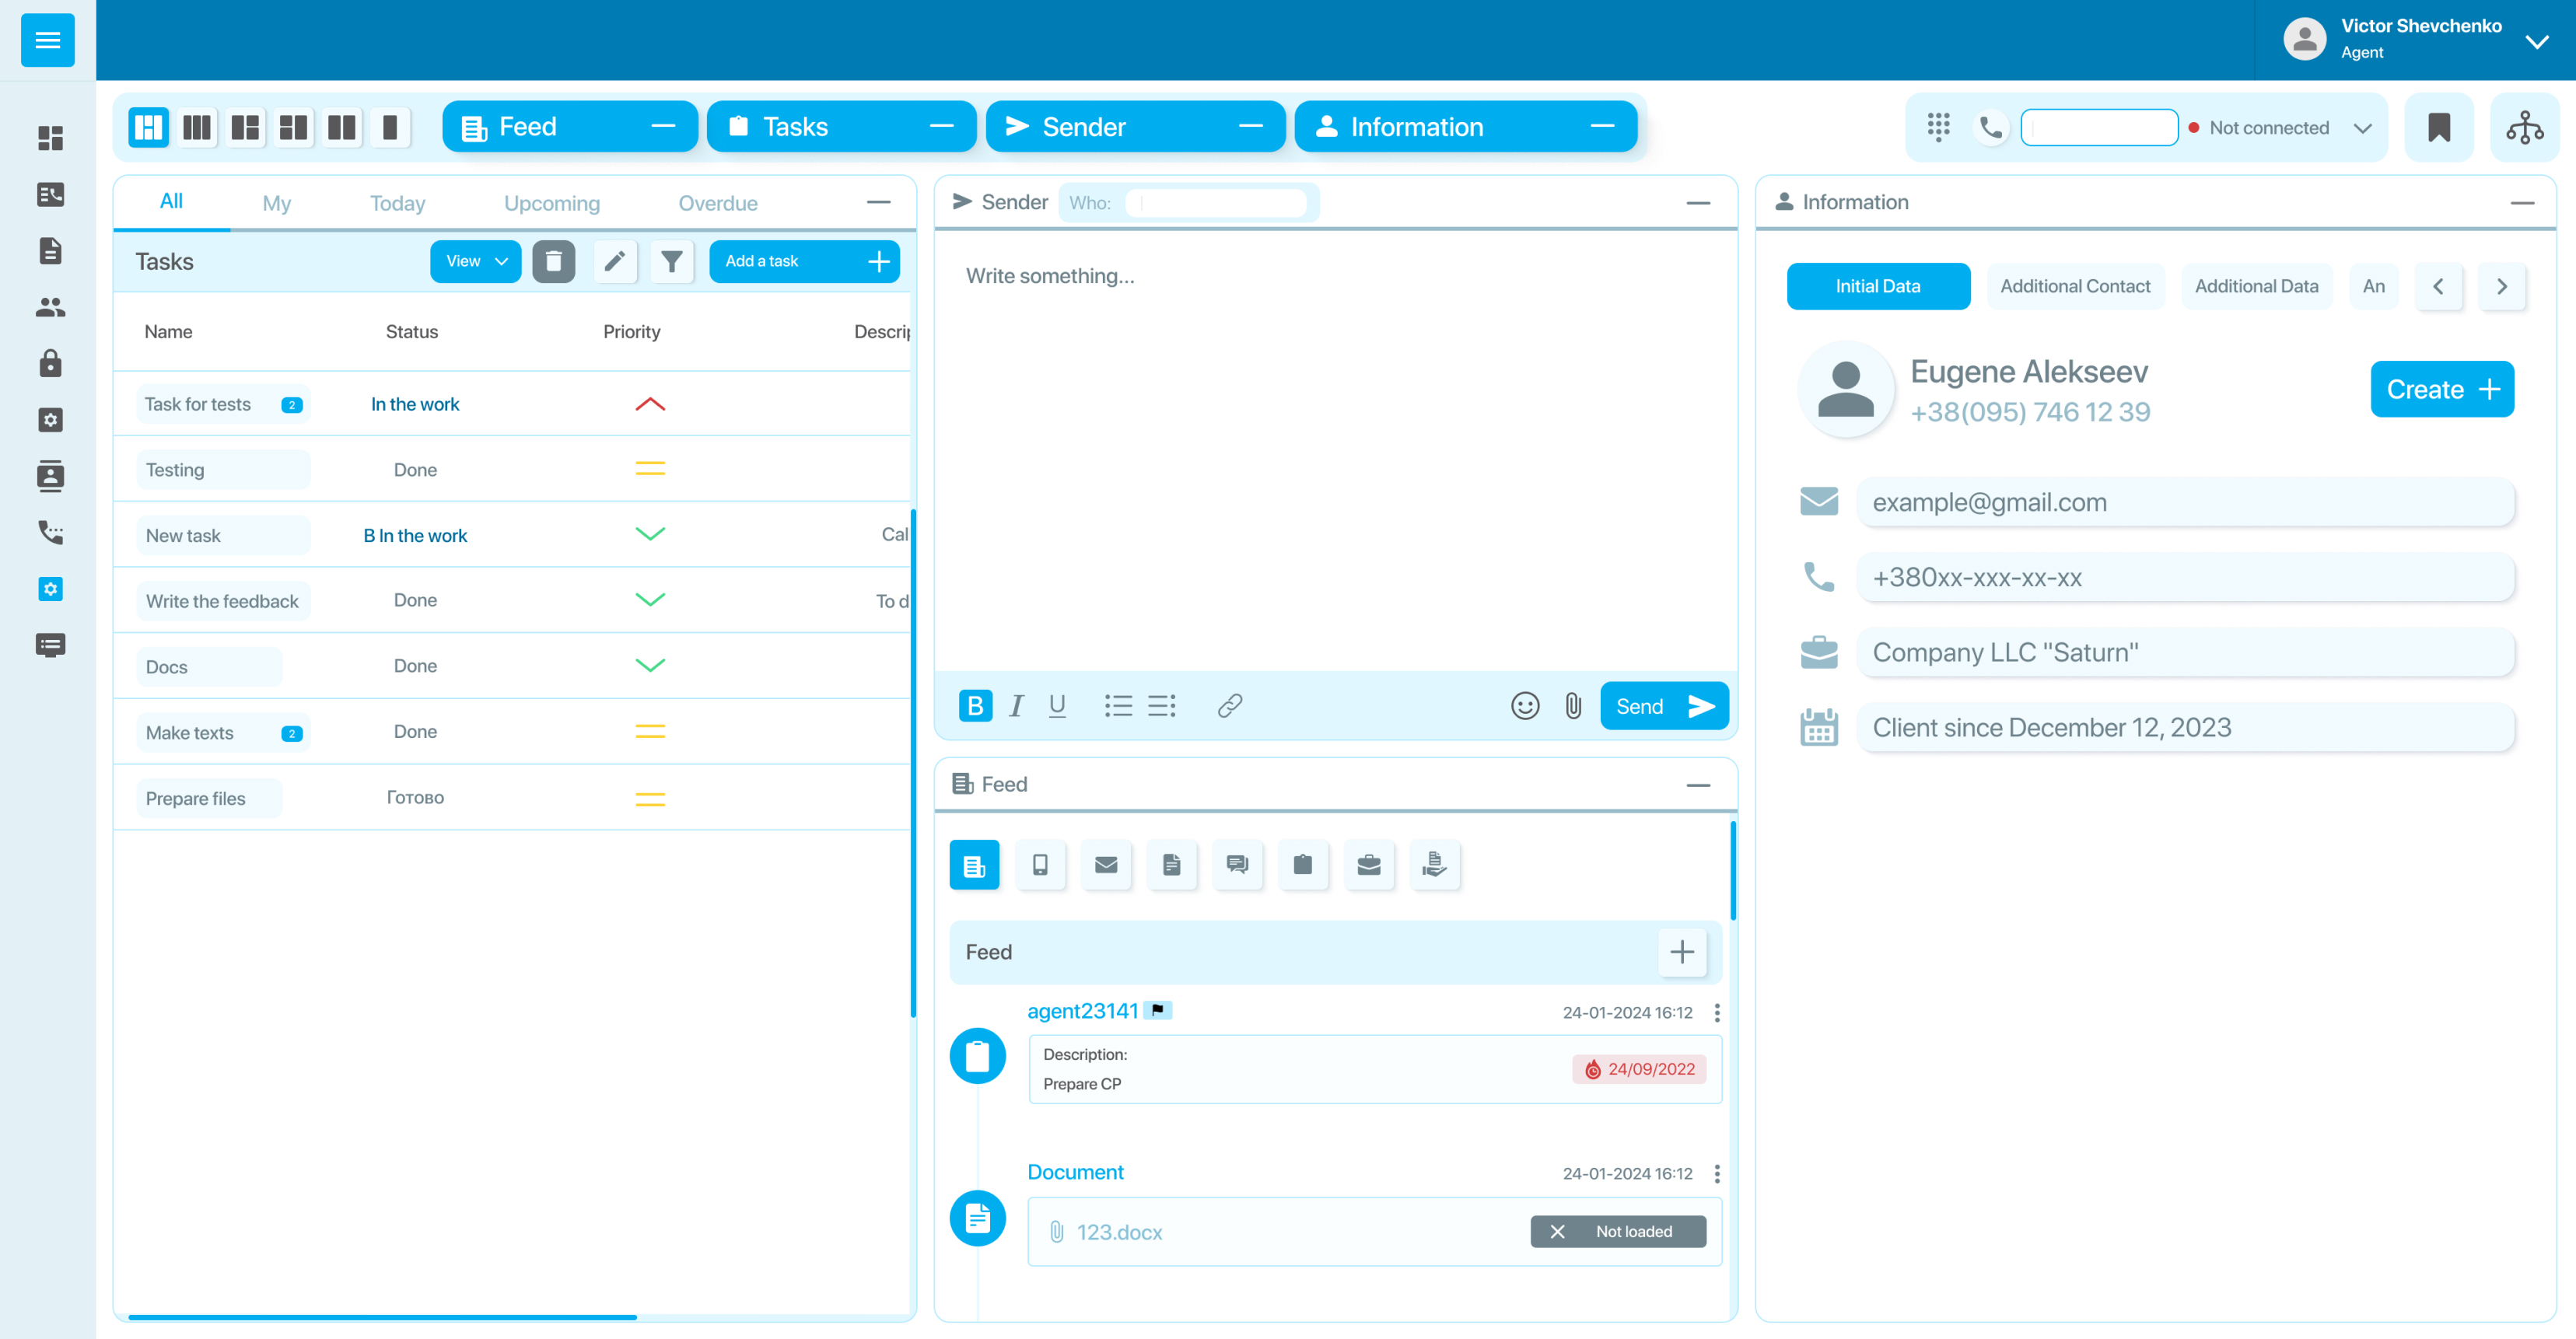Click the pencil edit icon in Tasks
This screenshot has width=2576, height=1339.
click(614, 261)
